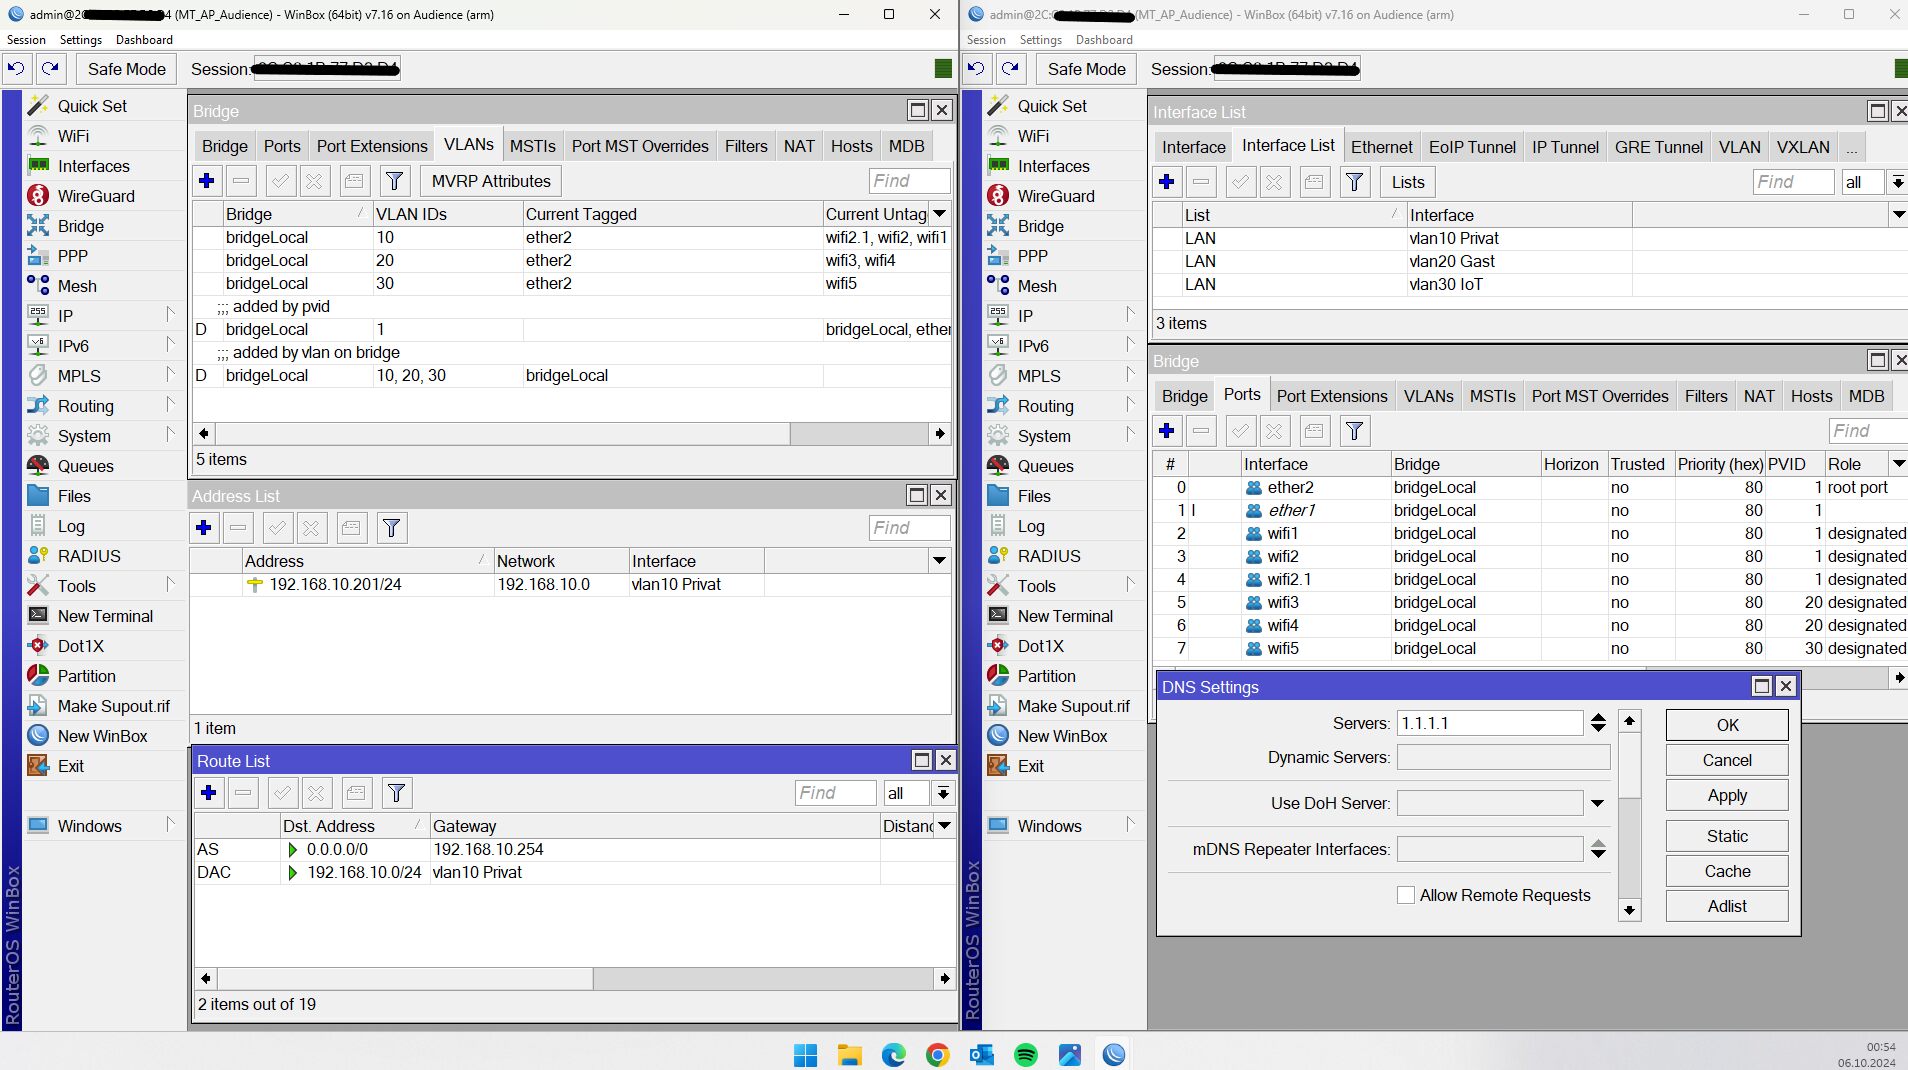Viewport: 1908px width, 1070px height.
Task: Click the undo icon in left WinBox toolbar
Action: click(x=16, y=69)
